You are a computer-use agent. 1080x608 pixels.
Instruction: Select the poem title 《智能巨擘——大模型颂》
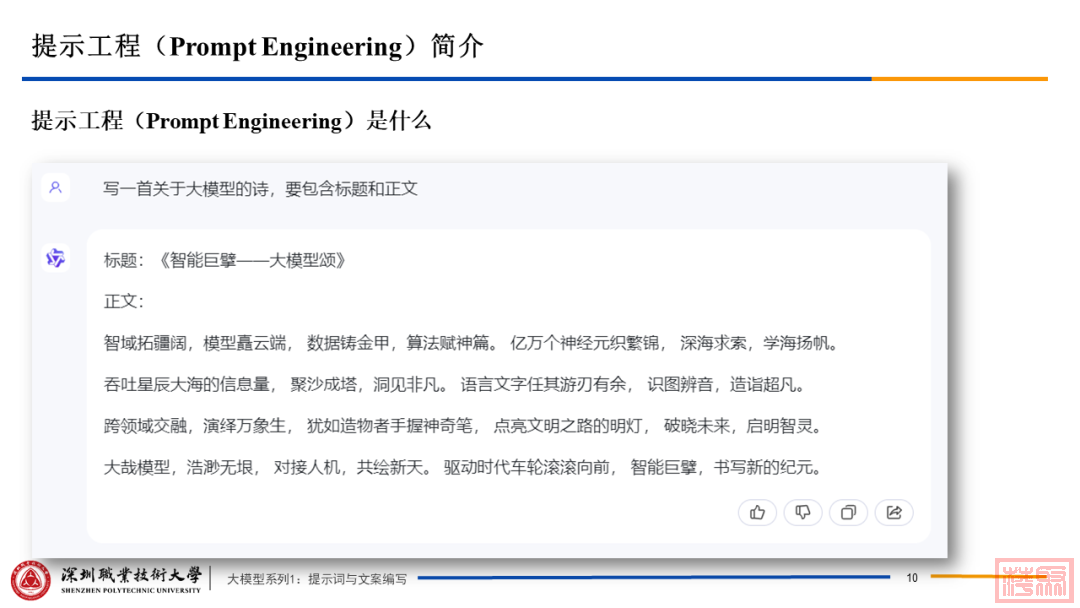(252, 260)
